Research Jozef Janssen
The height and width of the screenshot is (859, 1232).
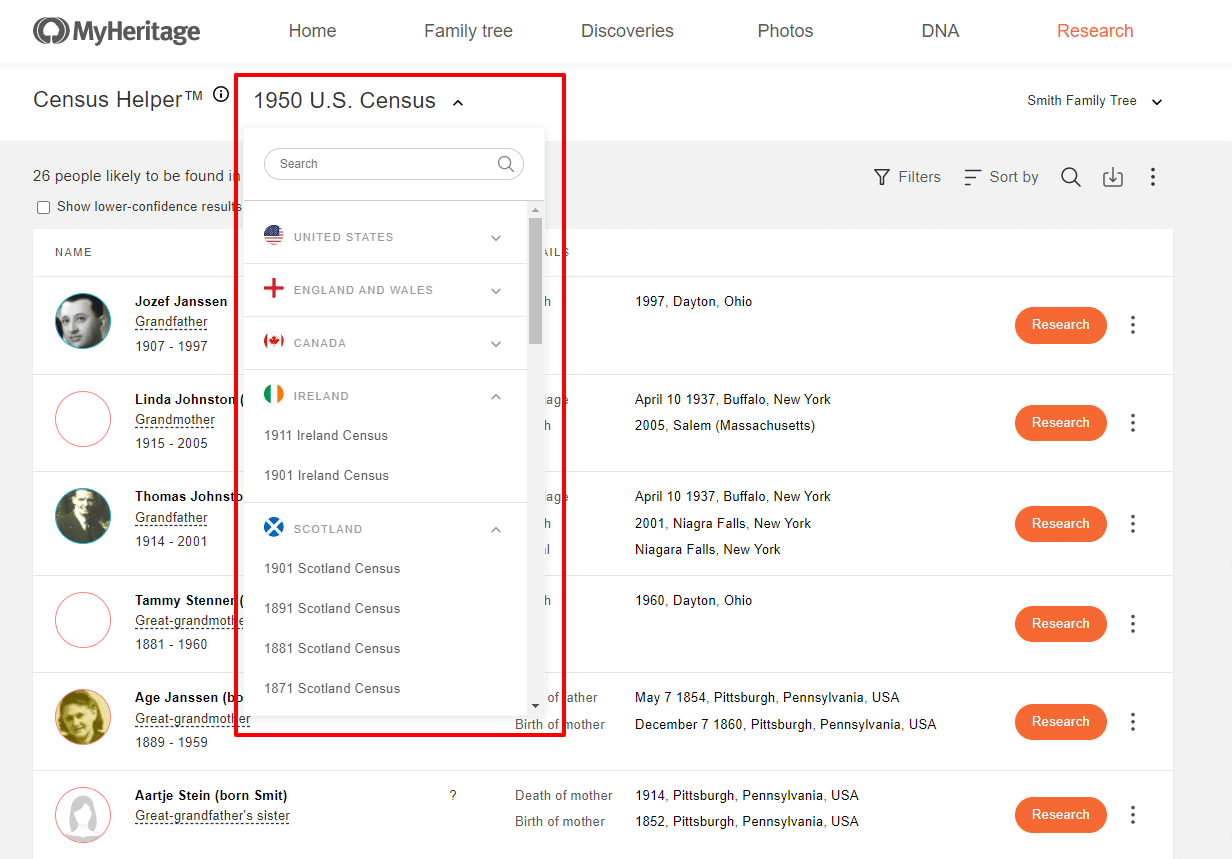[x=1061, y=325]
